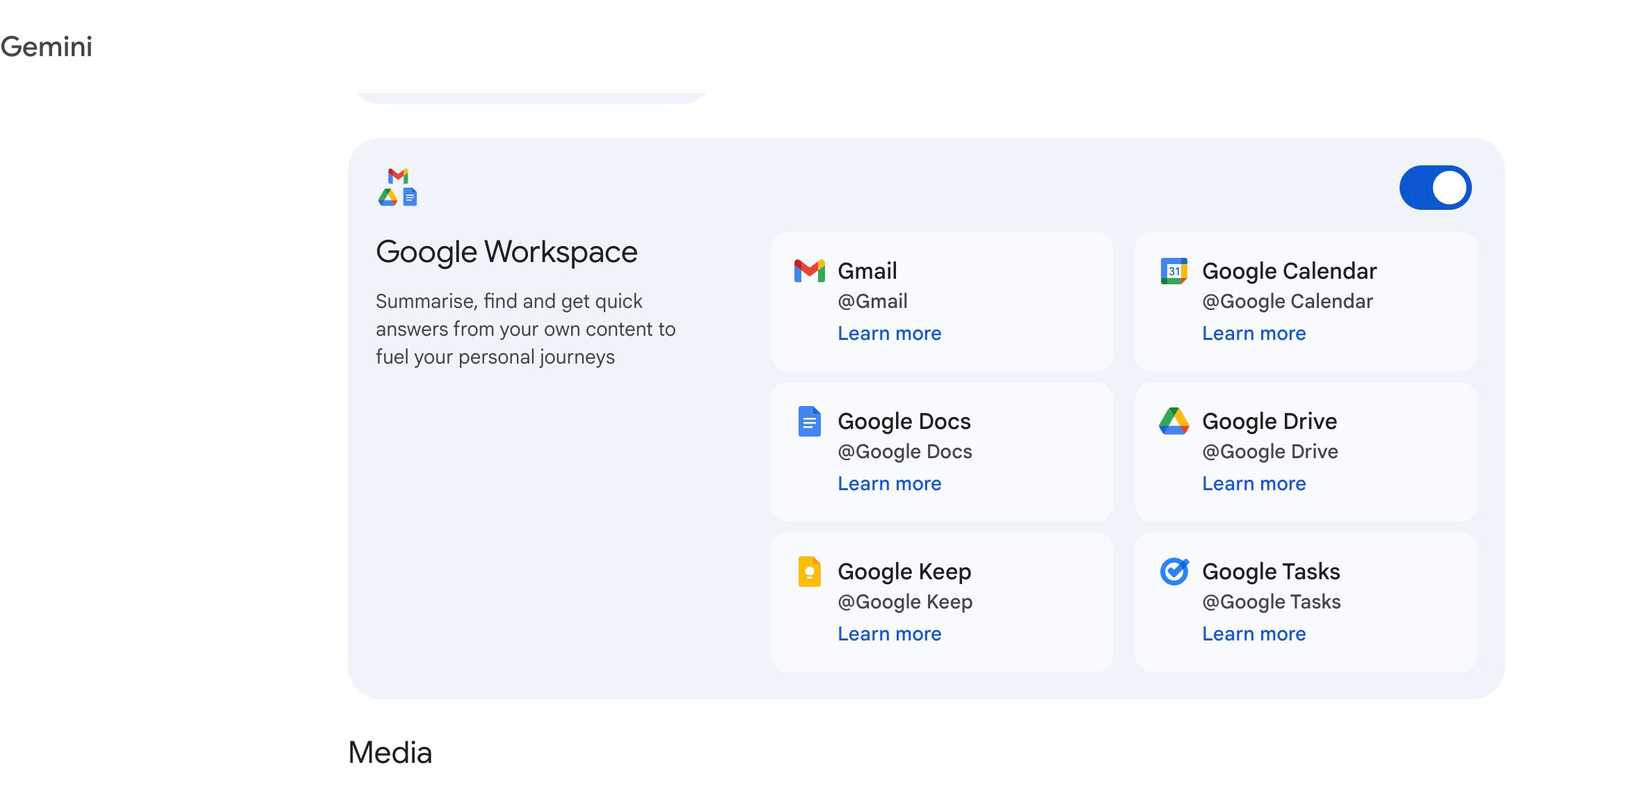Image resolution: width=1650 pixels, height=787 pixels.
Task: Click the Google Workspace combined apps icon
Action: [398, 187]
